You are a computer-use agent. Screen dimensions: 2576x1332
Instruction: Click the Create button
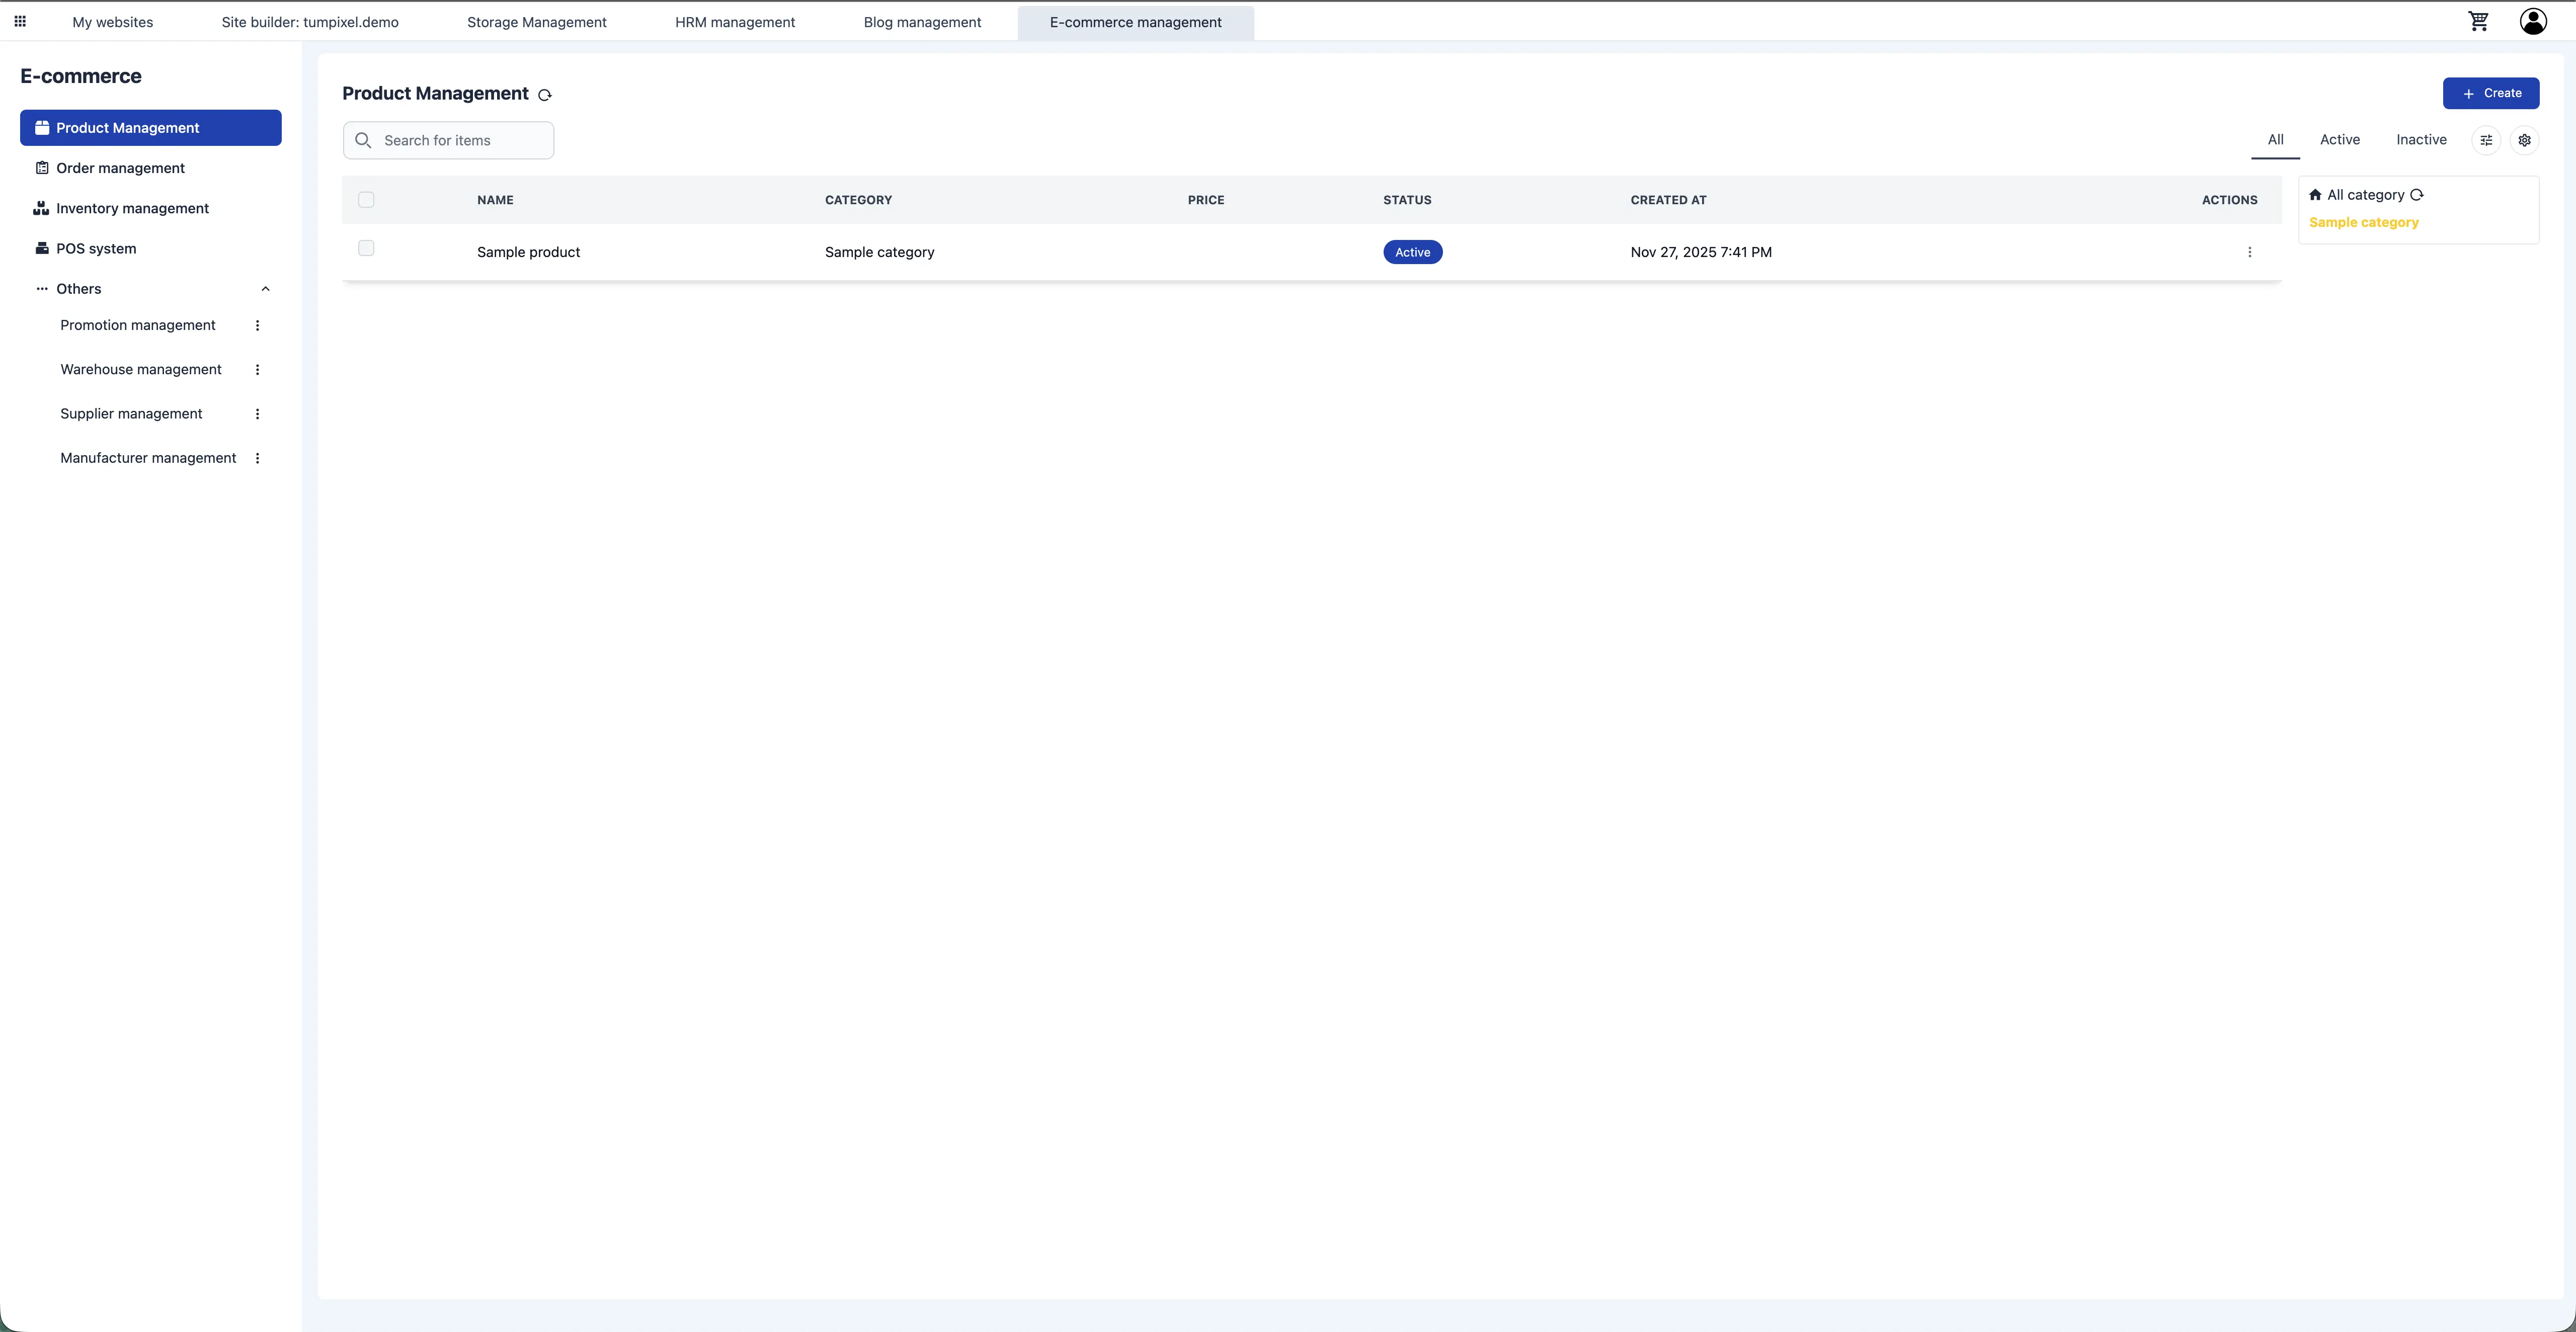[x=2491, y=93]
